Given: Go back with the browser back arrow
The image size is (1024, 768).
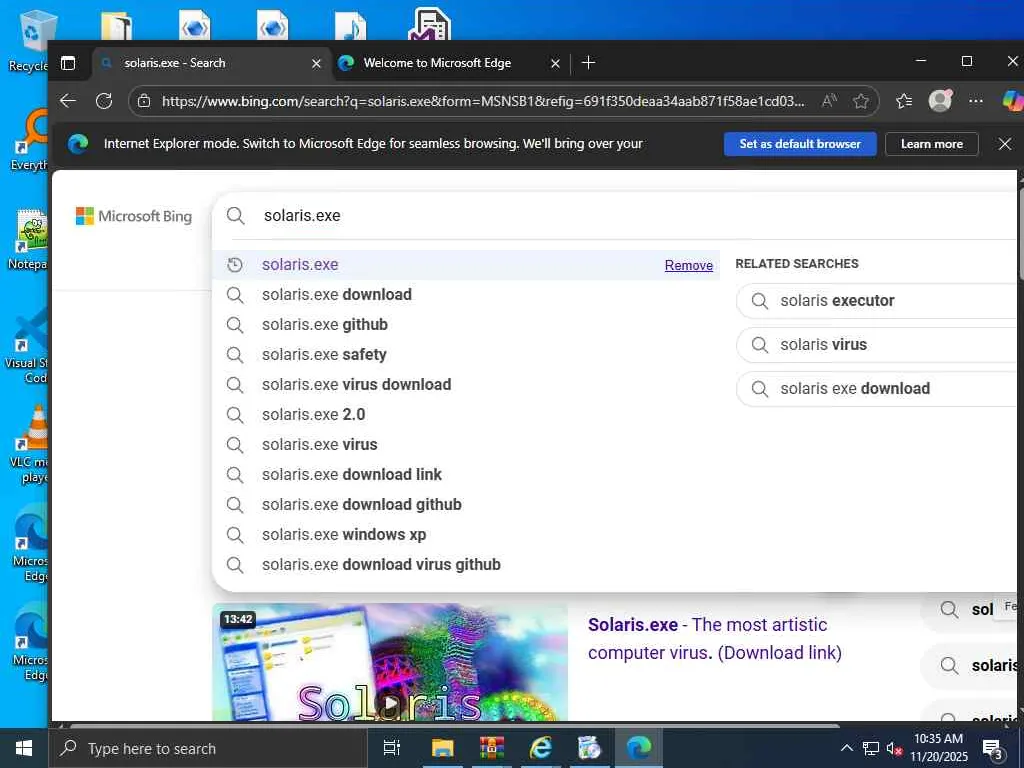Looking at the screenshot, I should pos(68,101).
